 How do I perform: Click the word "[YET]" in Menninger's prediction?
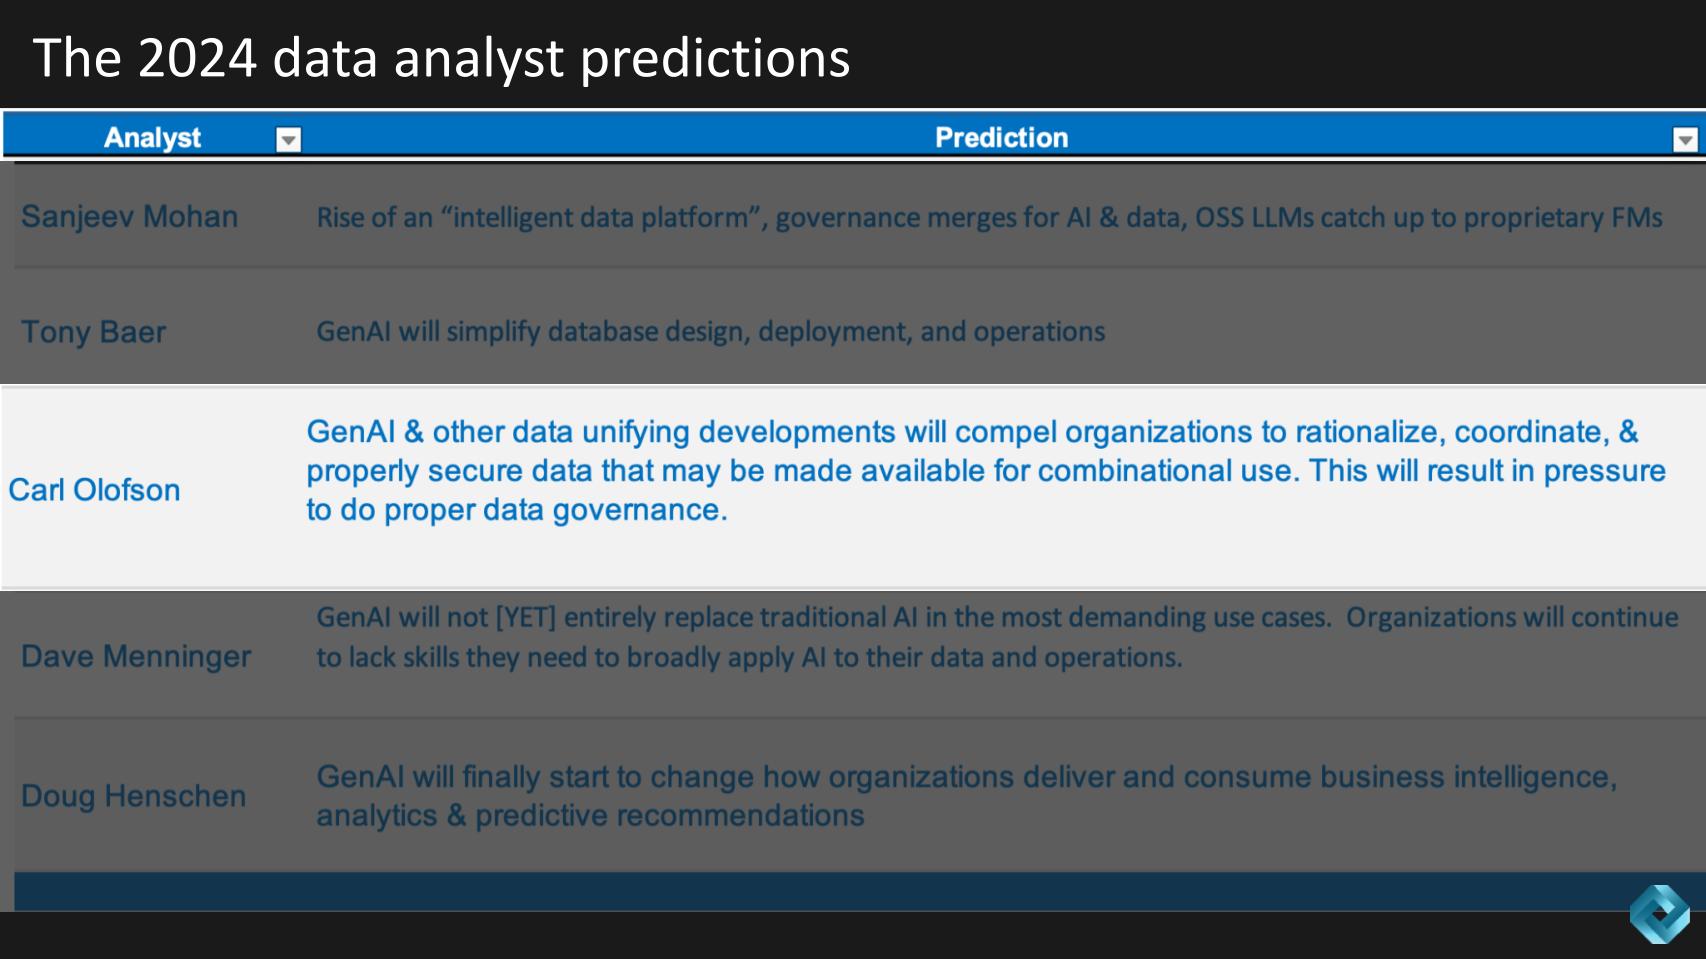(526, 618)
